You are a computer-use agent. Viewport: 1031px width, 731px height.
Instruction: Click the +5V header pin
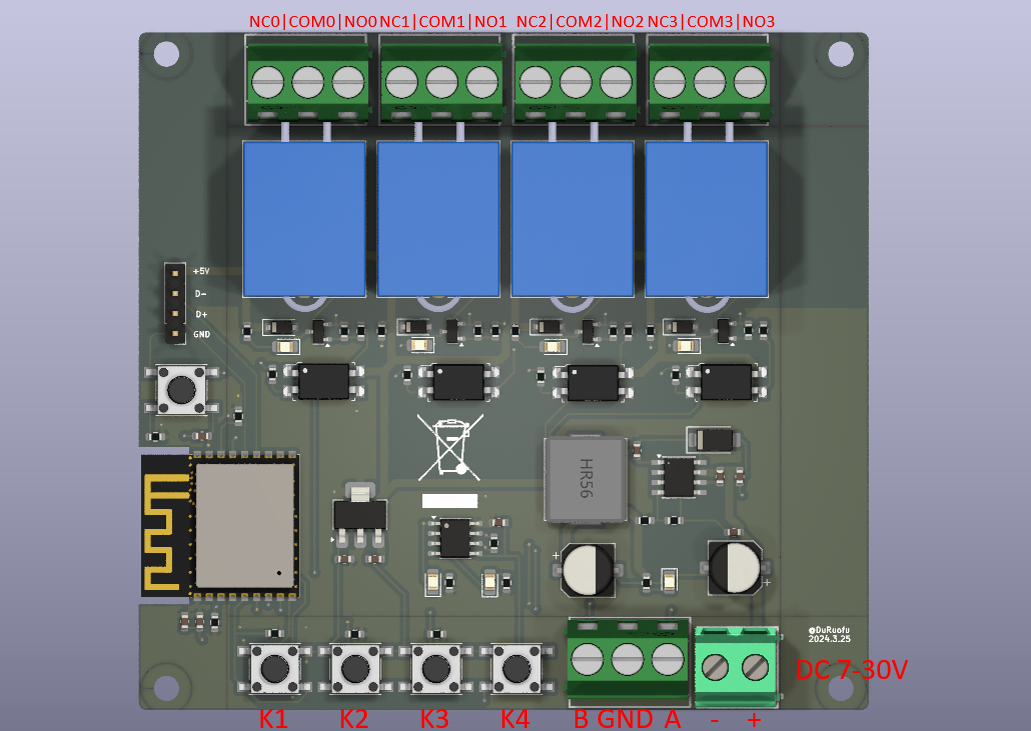click(x=175, y=272)
